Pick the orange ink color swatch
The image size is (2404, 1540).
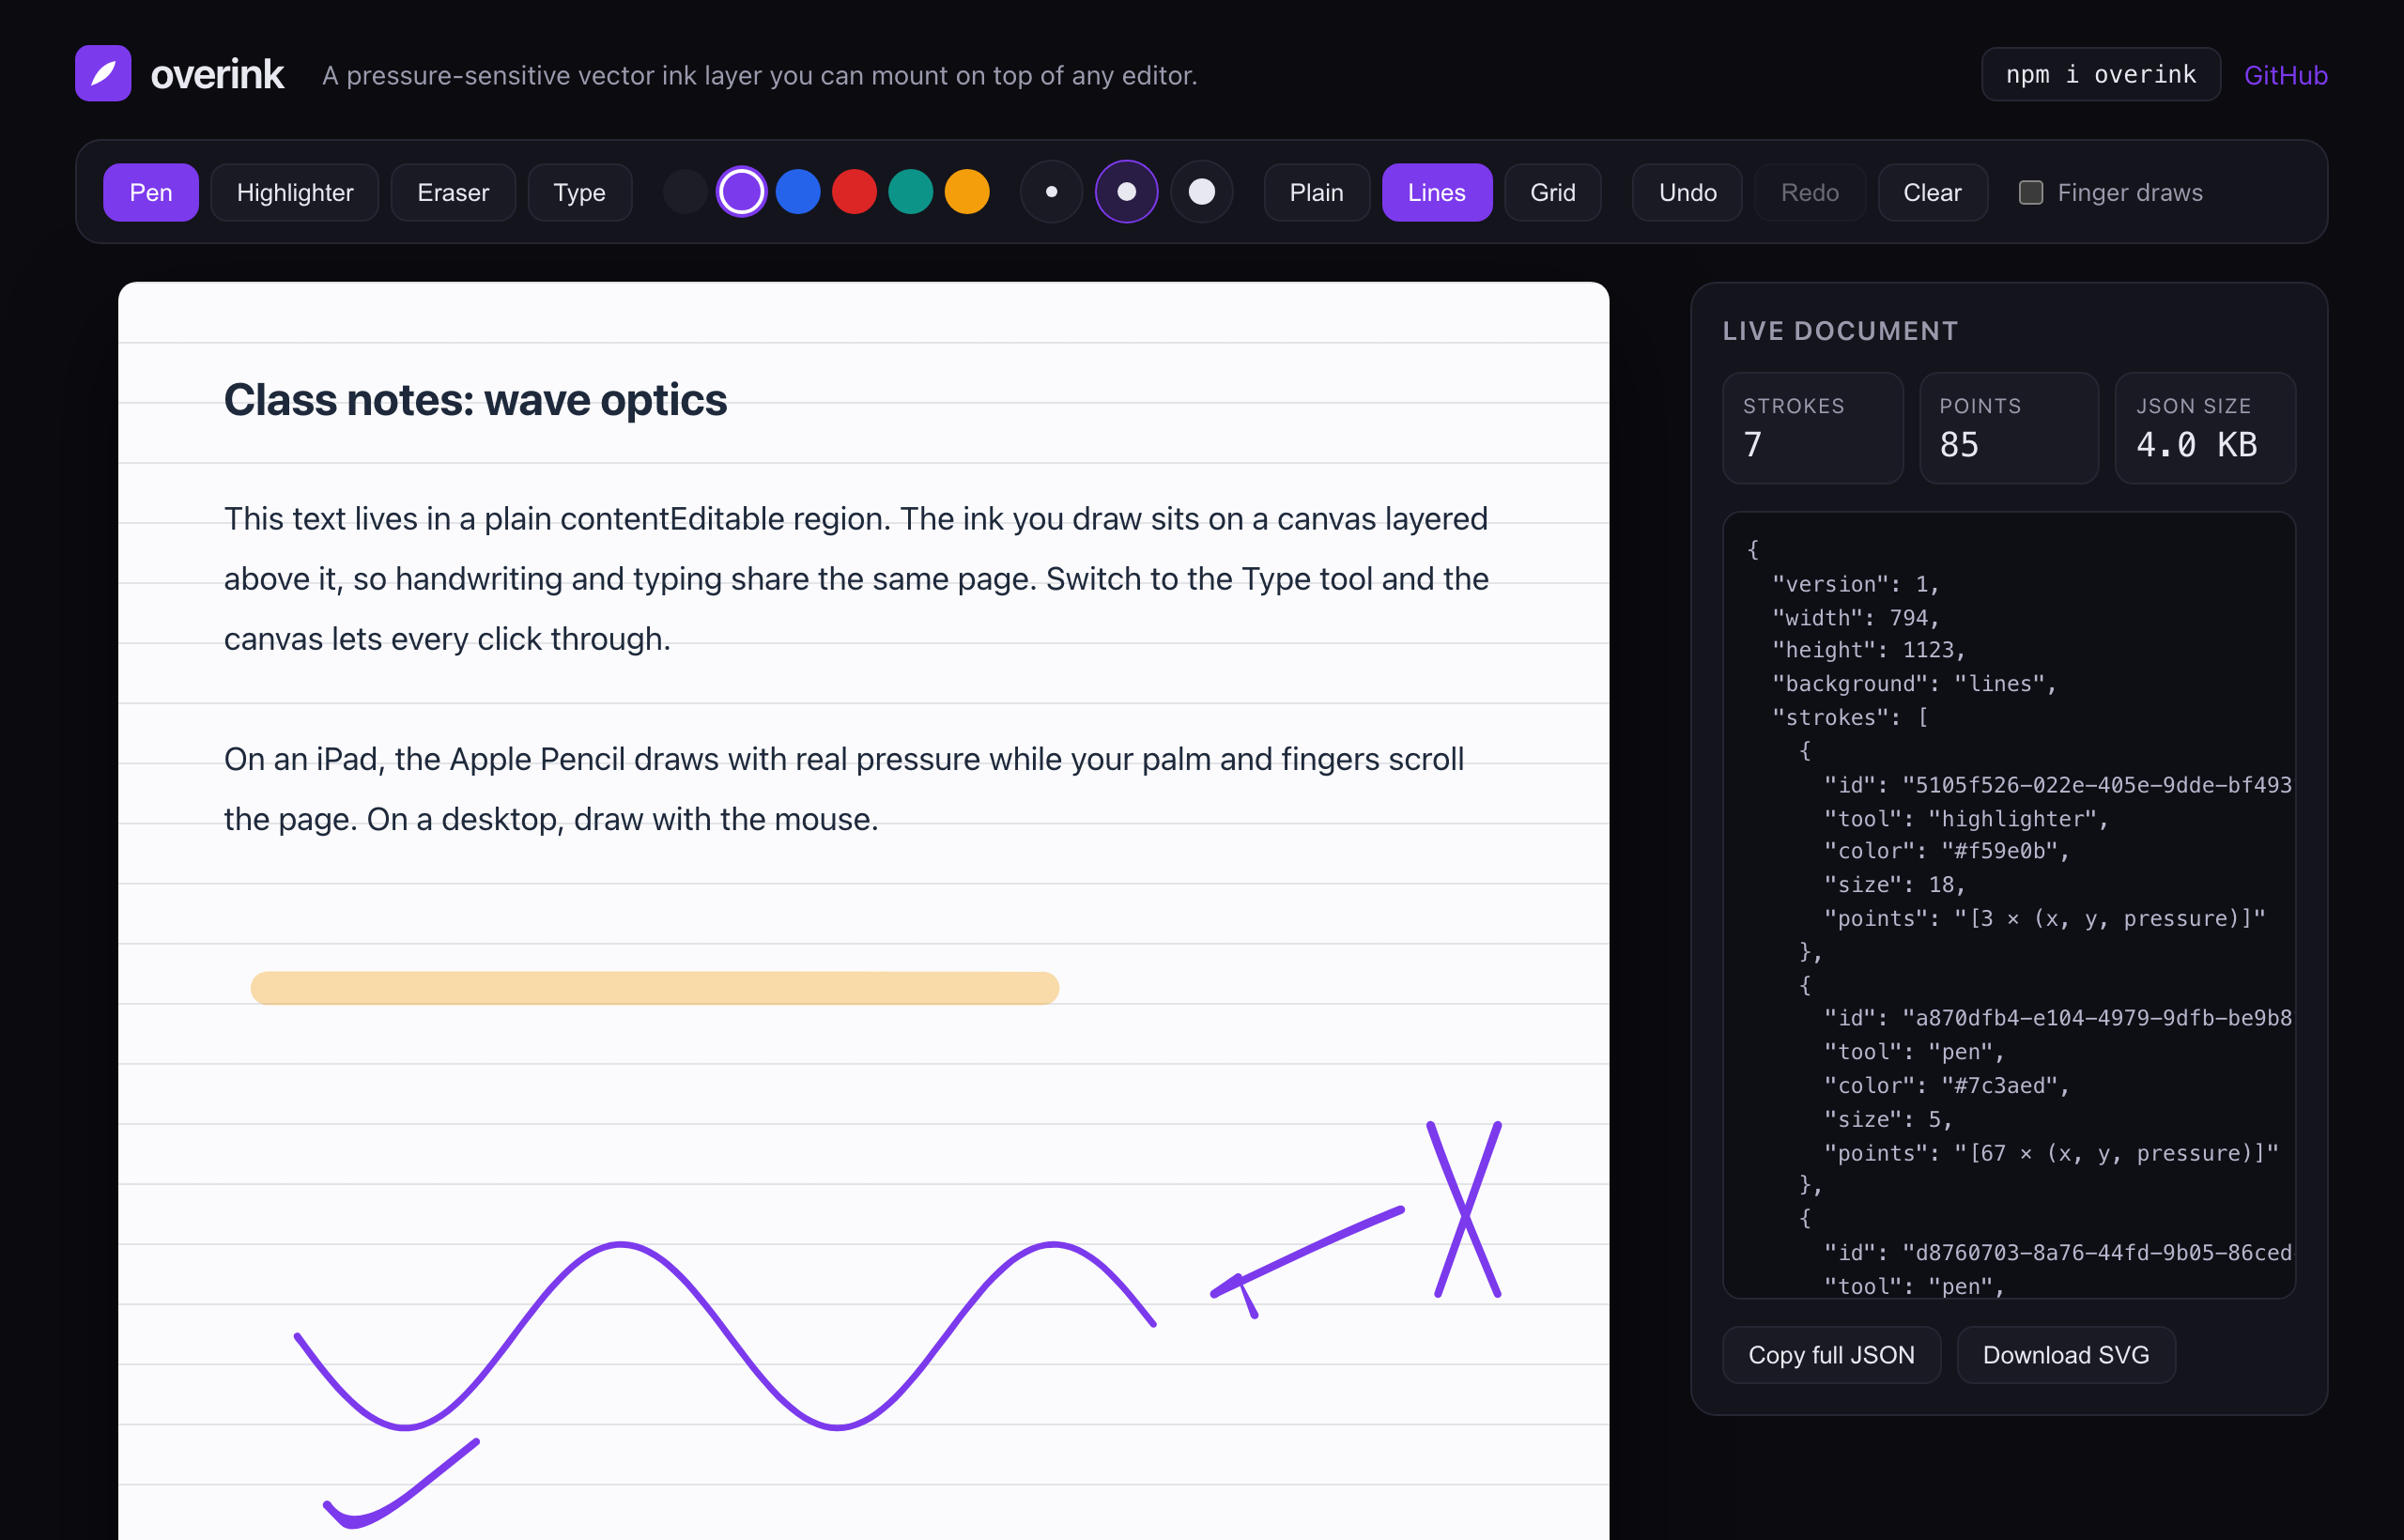tap(967, 192)
